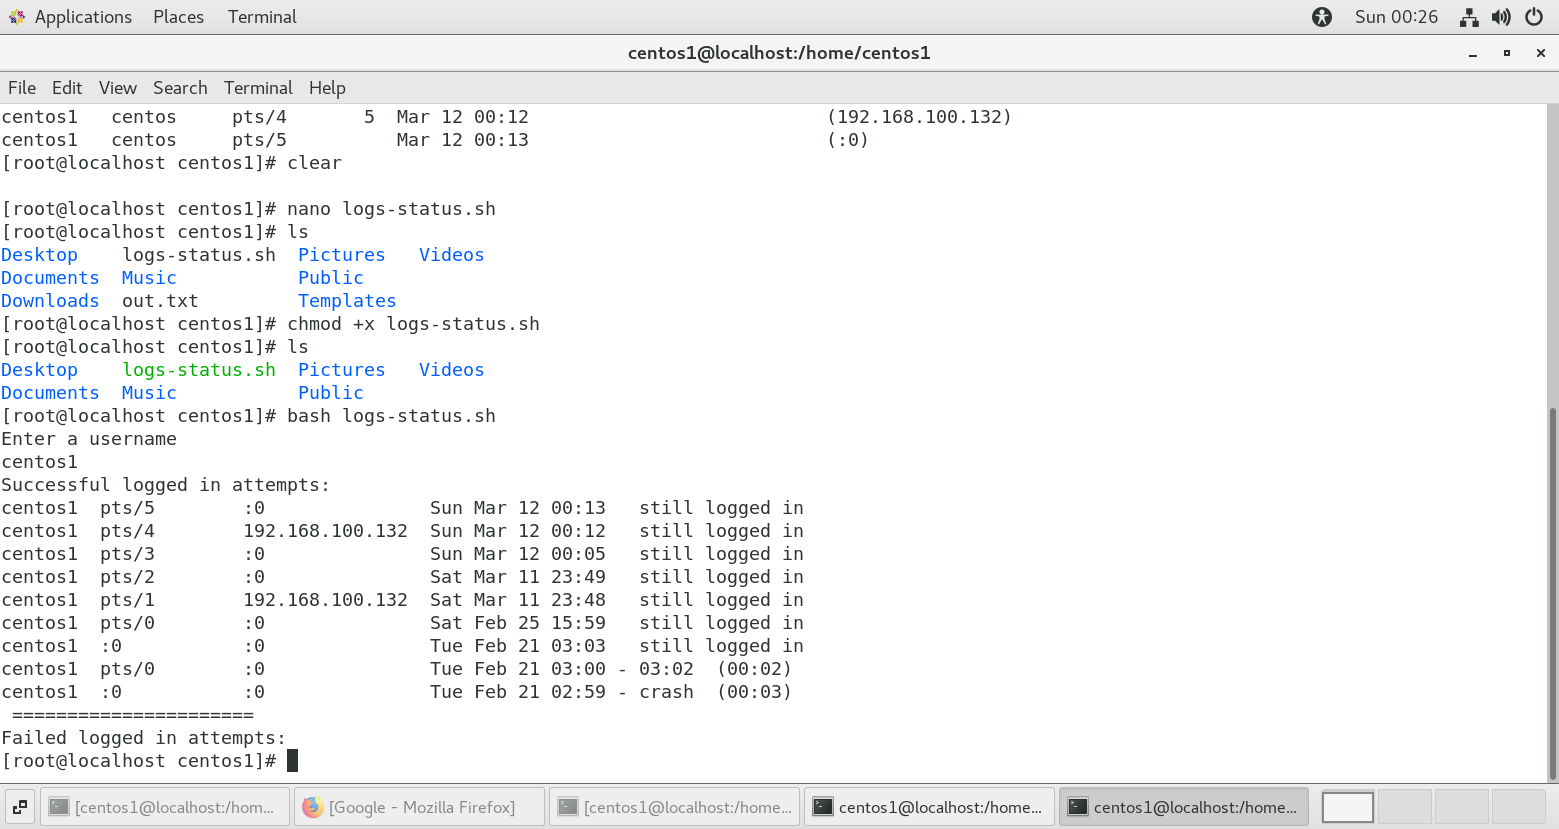This screenshot has width=1559, height=829.
Task: Click the Applications activities icon
Action: (17, 17)
